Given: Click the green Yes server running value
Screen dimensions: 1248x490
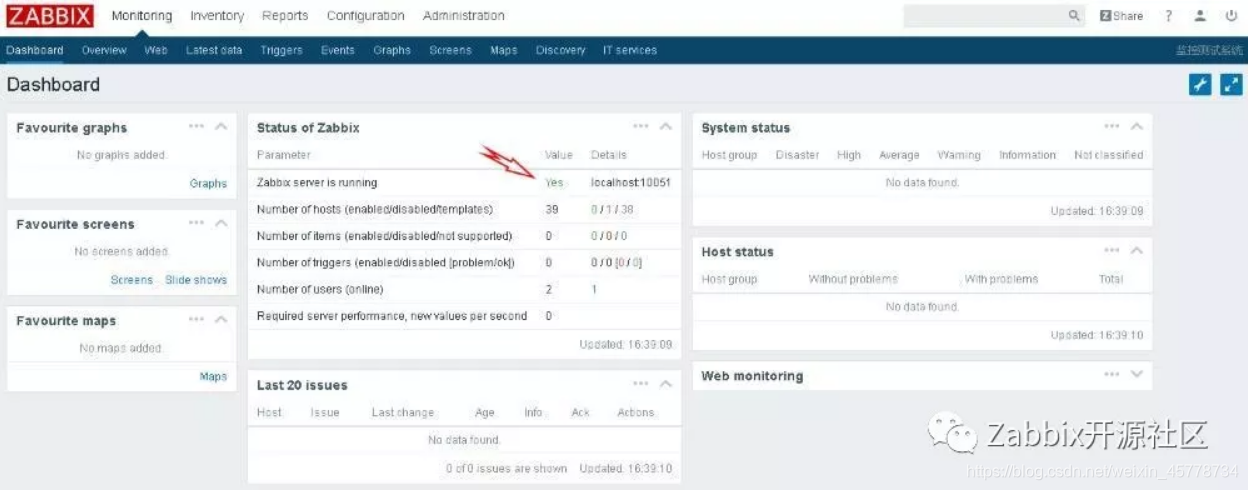Looking at the screenshot, I should click(554, 183).
